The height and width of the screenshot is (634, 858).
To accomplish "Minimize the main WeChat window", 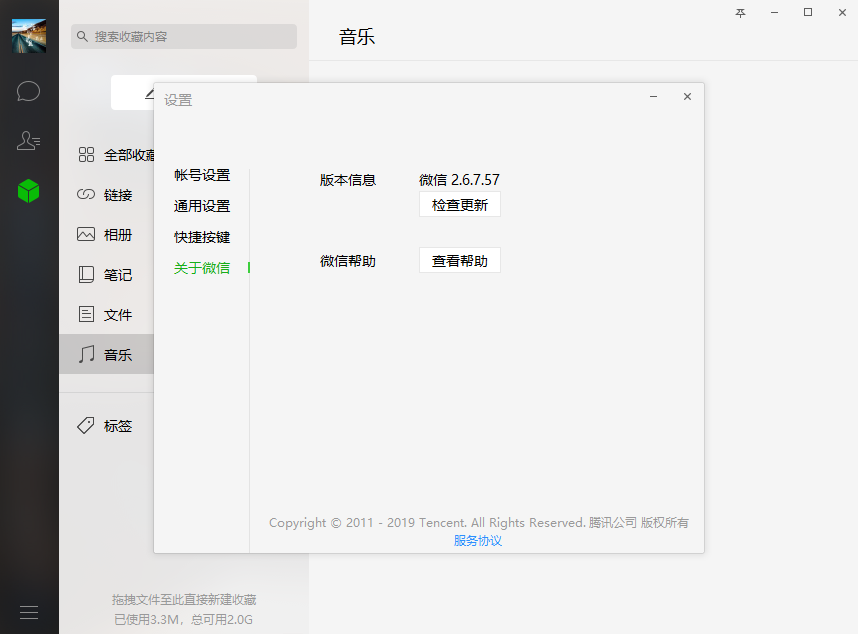I will coord(774,13).
